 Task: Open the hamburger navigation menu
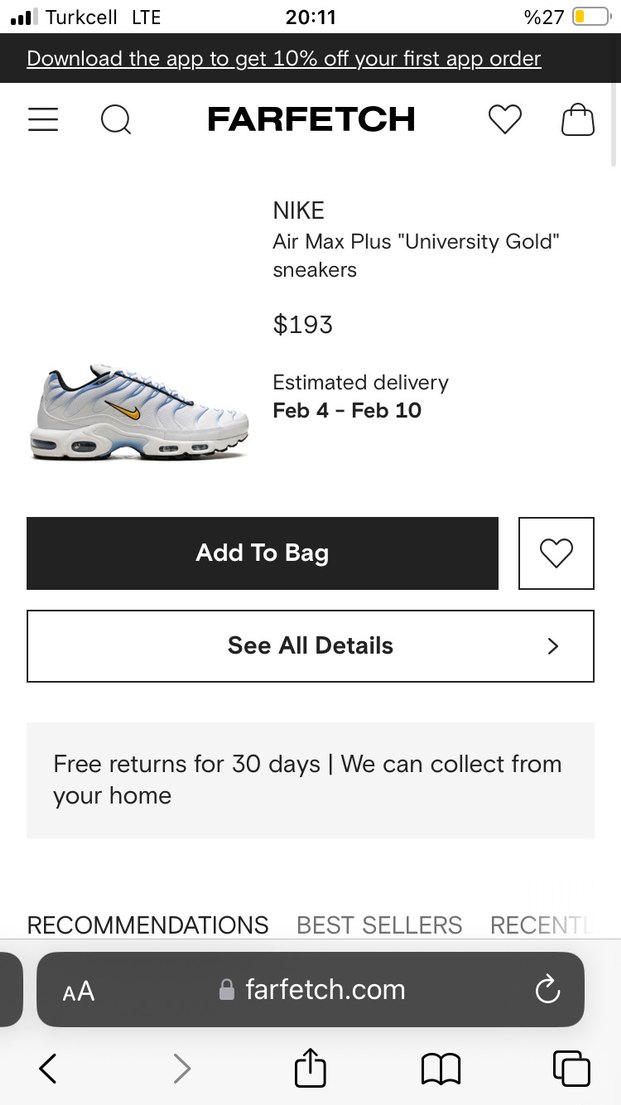43,119
